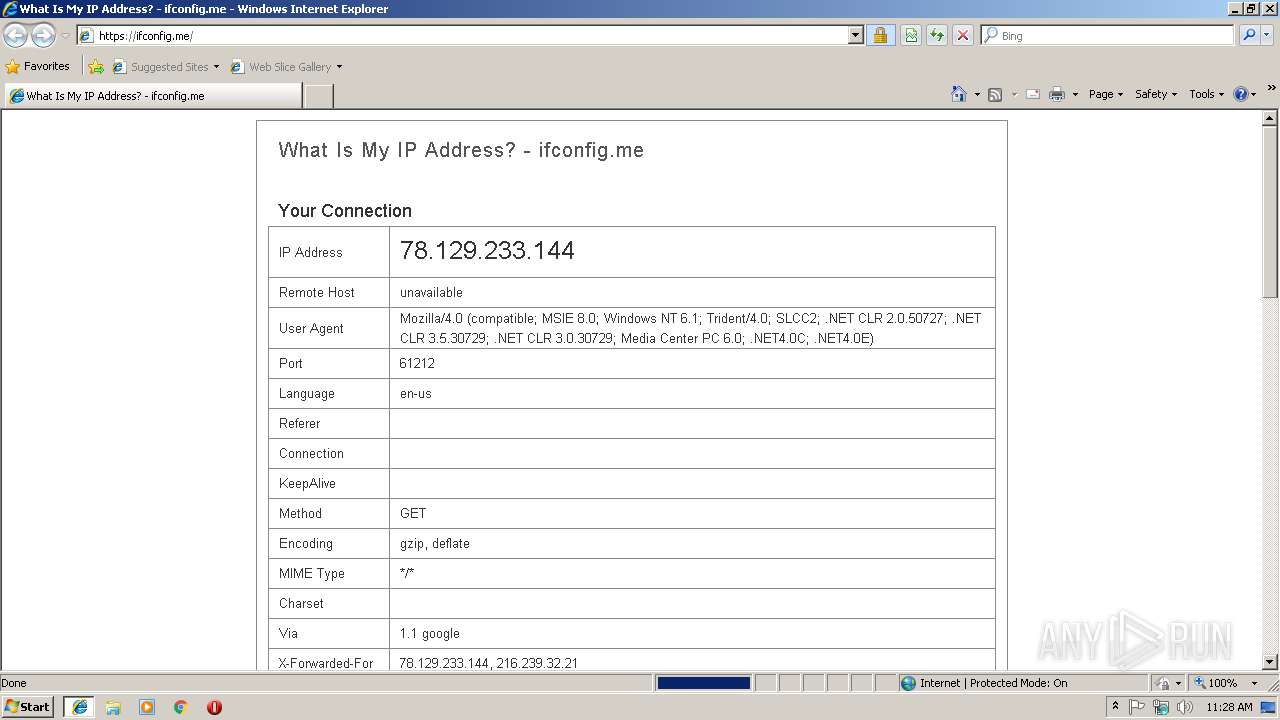Click the Charset row label
This screenshot has width=1280, height=720.
tap(301, 603)
